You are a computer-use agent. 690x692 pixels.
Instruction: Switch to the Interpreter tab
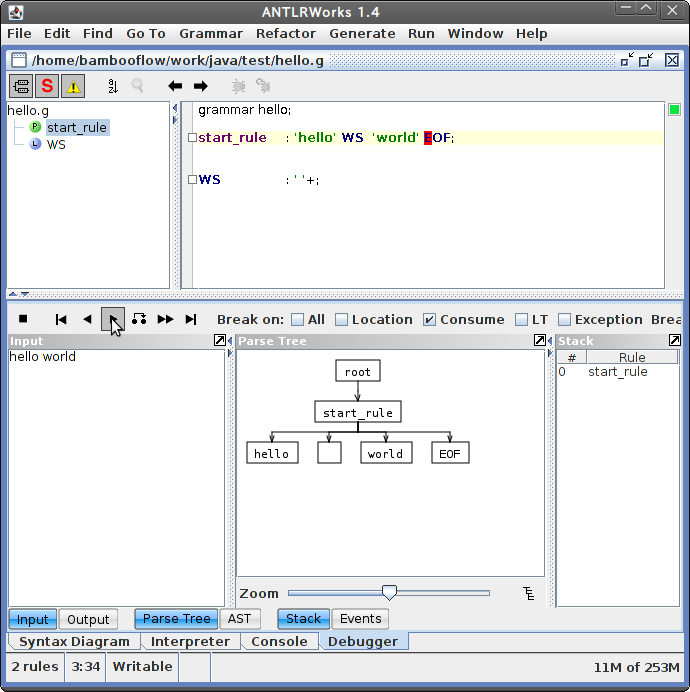point(190,641)
